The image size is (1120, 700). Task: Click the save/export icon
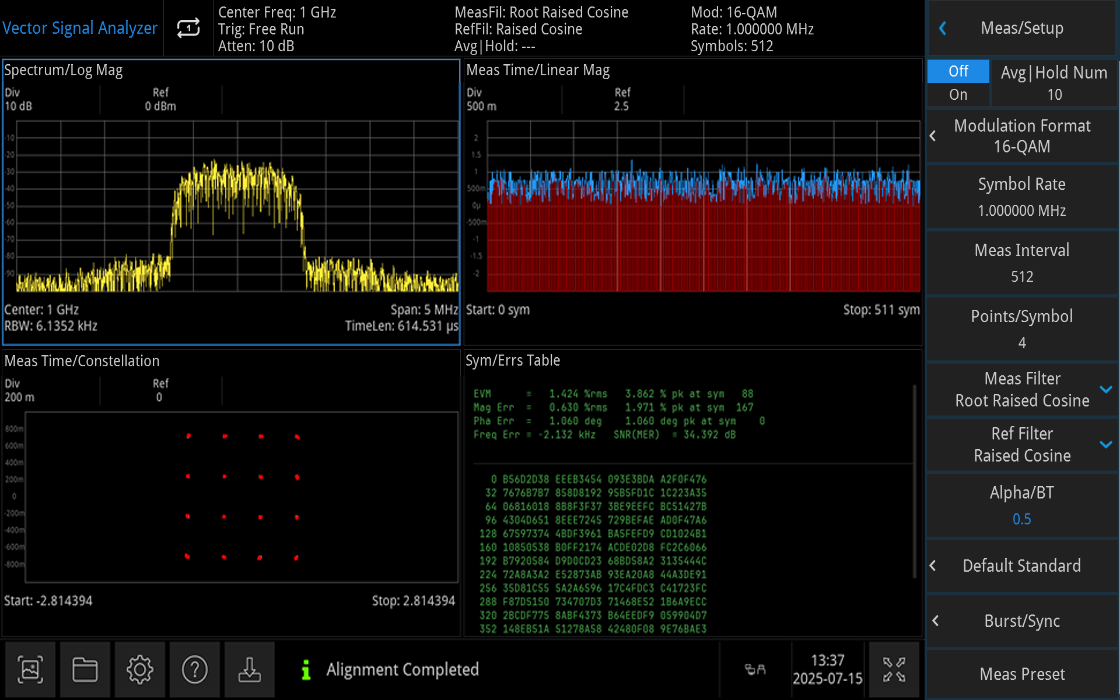point(249,669)
